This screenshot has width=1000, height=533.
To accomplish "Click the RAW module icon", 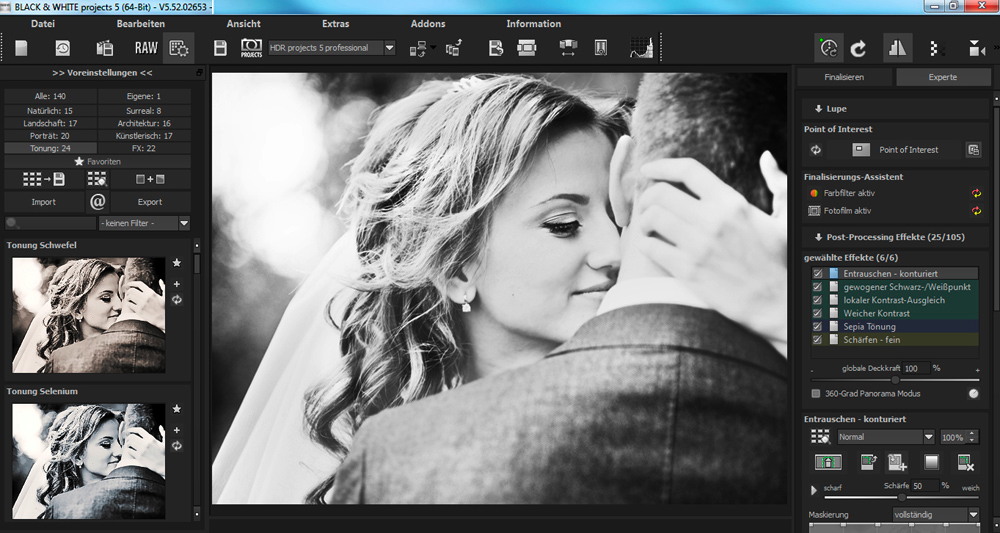I will click(x=146, y=48).
